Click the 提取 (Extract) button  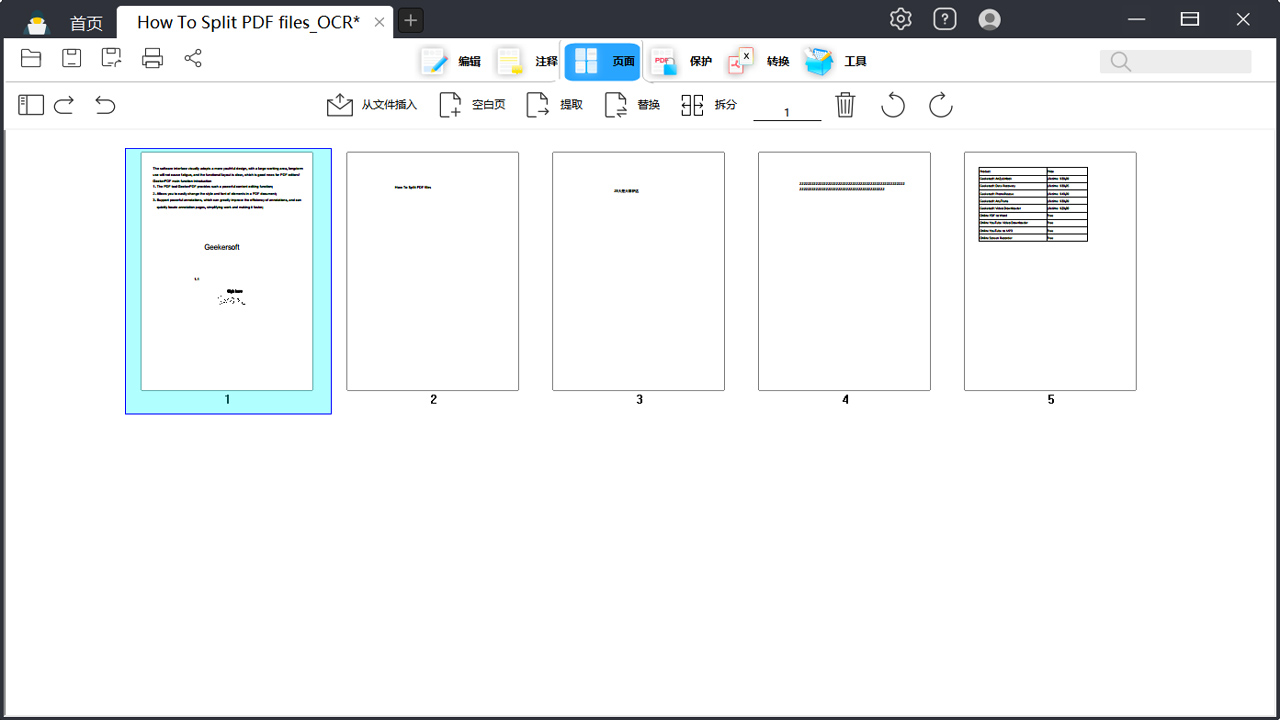click(555, 105)
